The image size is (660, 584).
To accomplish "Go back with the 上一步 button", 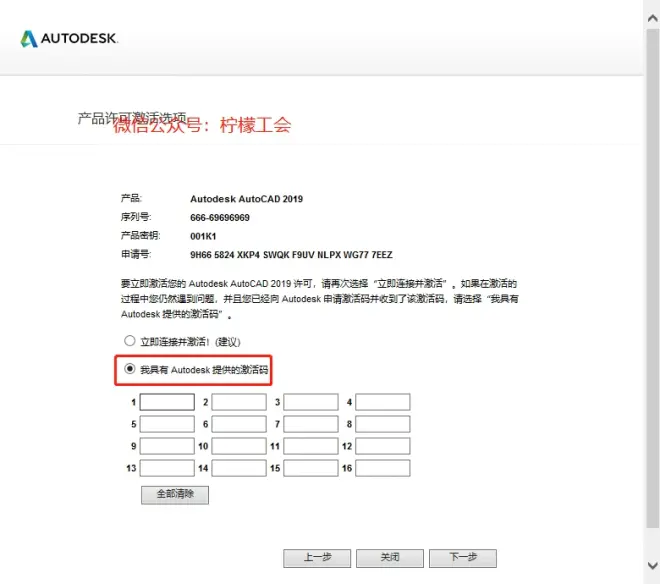I will 317,558.
